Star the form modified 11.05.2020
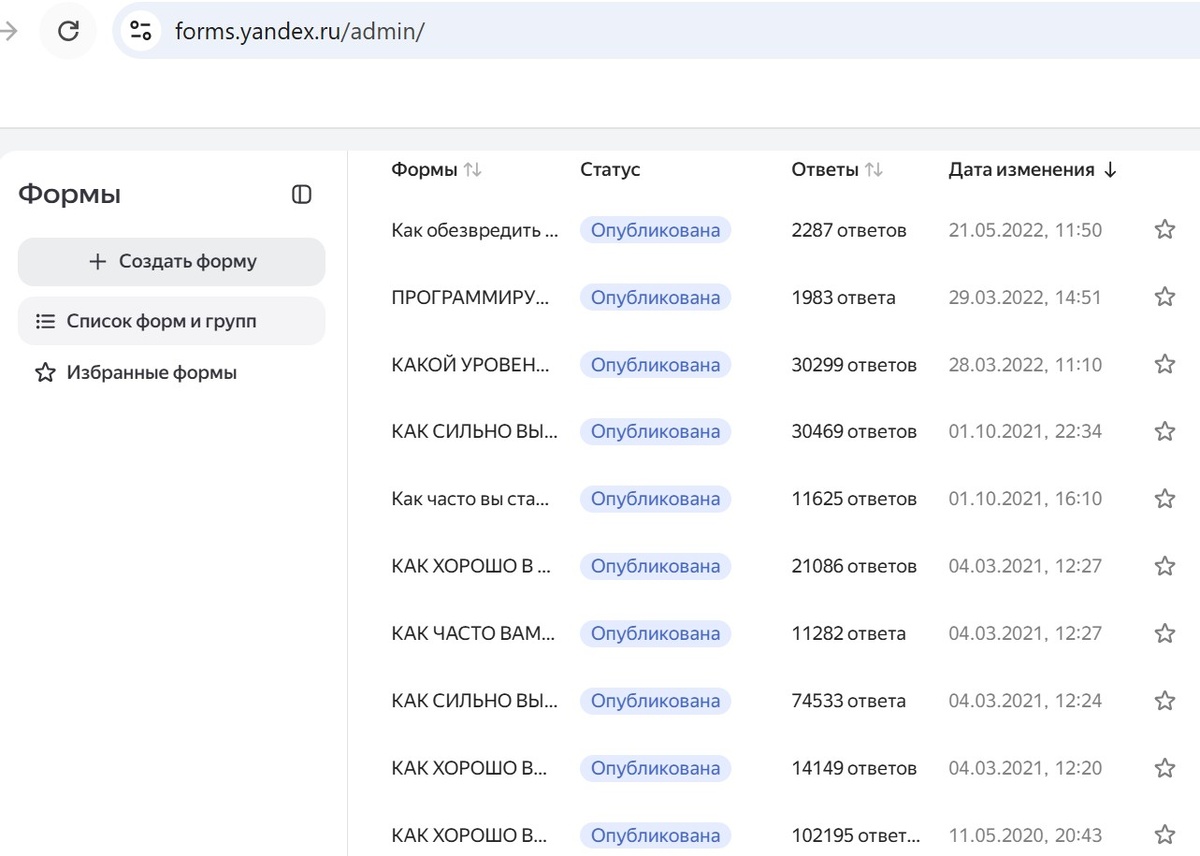This screenshot has width=1200, height=856. tap(1164, 835)
